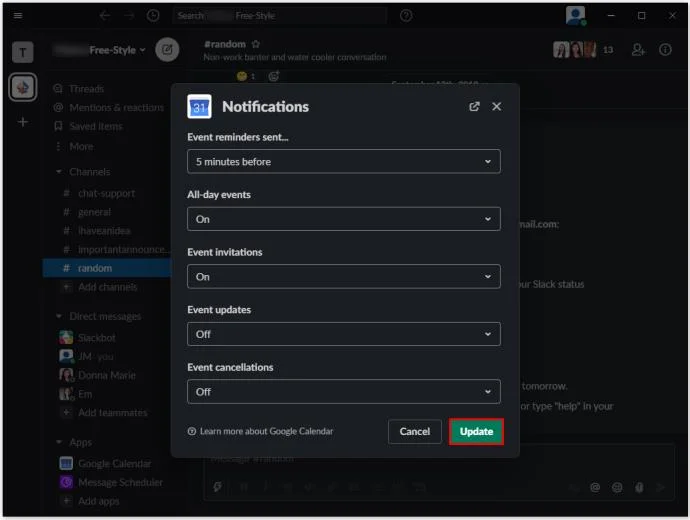Click the Google Calendar 31 icon

(199, 106)
